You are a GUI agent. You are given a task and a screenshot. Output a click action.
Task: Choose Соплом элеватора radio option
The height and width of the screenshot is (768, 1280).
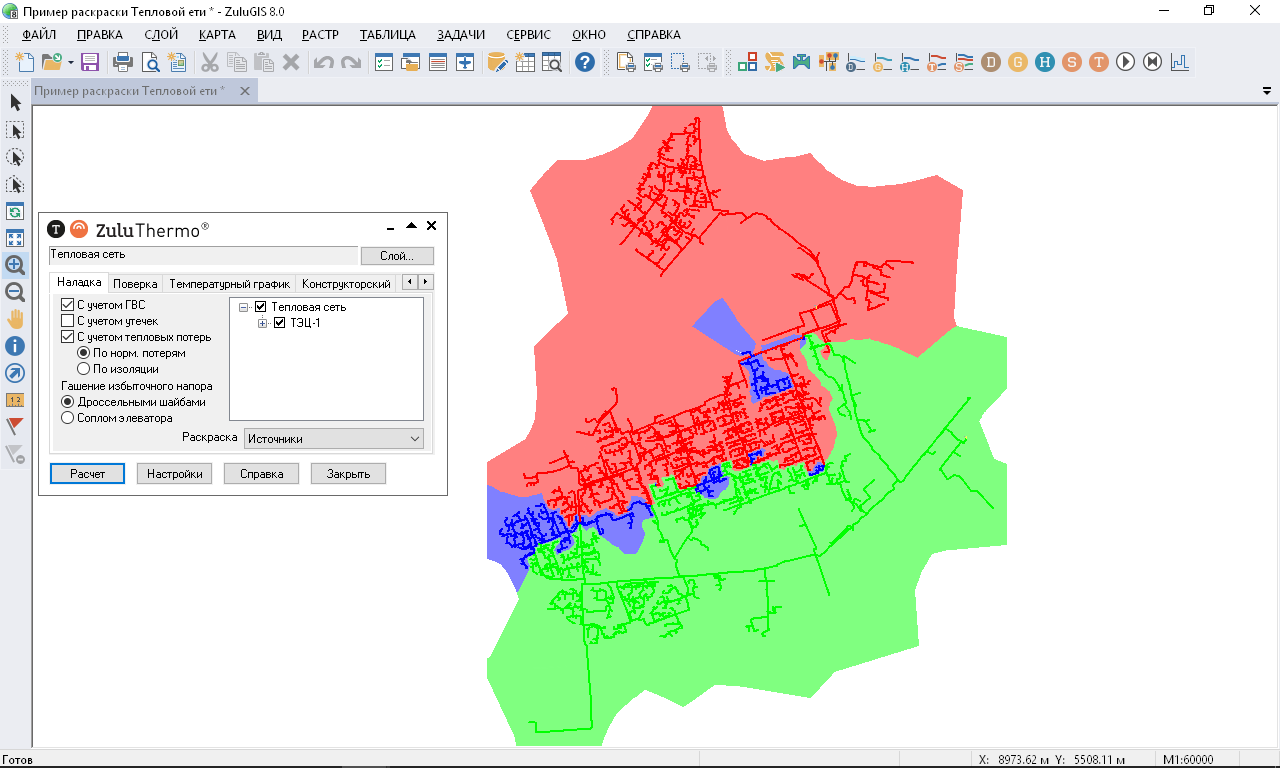coord(68,418)
